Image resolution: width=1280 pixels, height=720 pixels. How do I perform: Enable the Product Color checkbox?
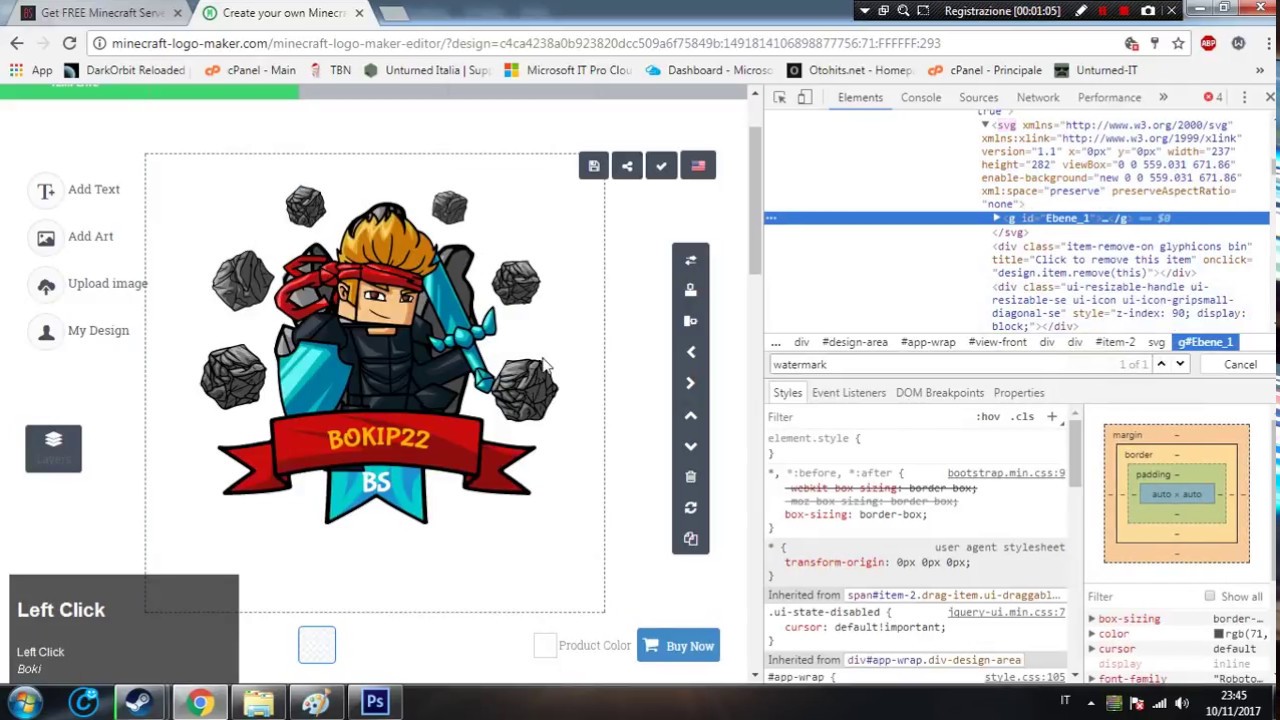[544, 645]
